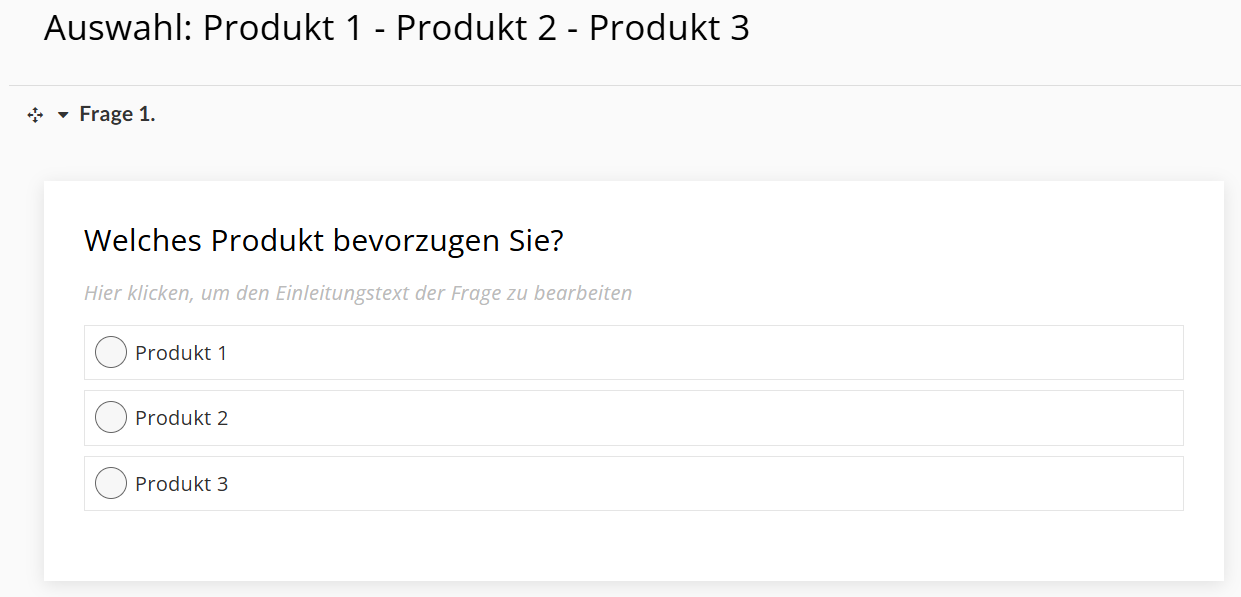Select the Produkt 1 radio button
The height and width of the screenshot is (597, 1241).
click(111, 352)
